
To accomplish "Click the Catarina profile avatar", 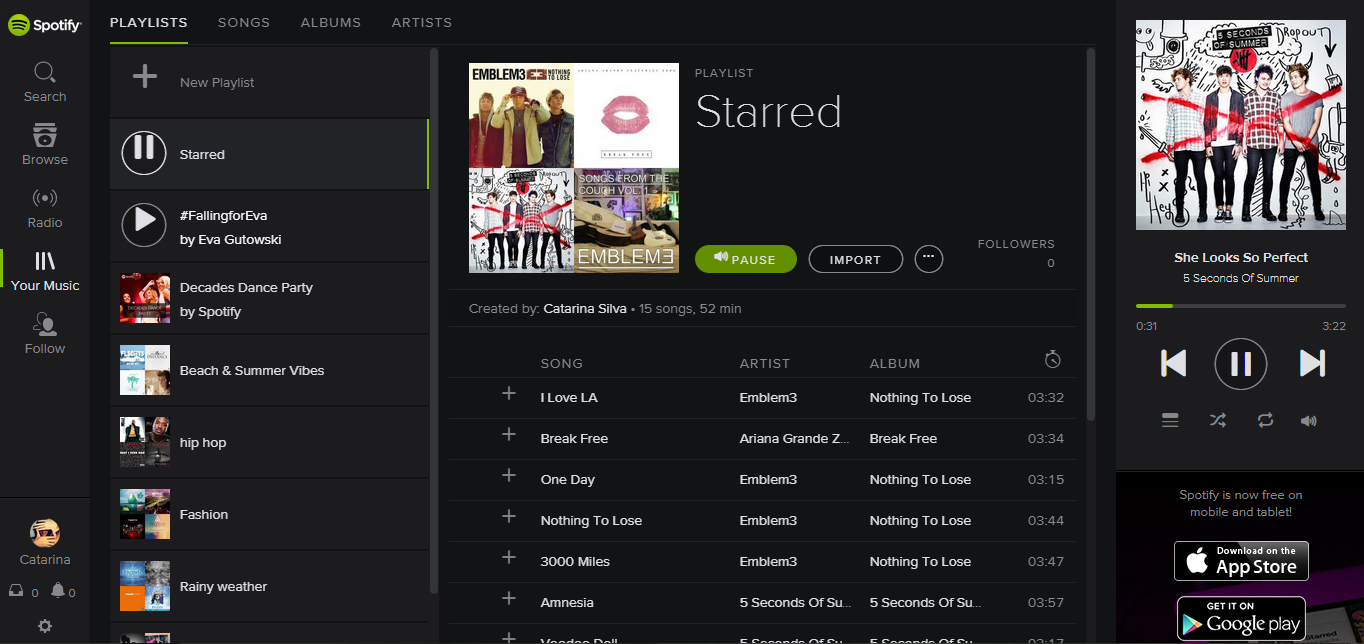I will [x=45, y=533].
